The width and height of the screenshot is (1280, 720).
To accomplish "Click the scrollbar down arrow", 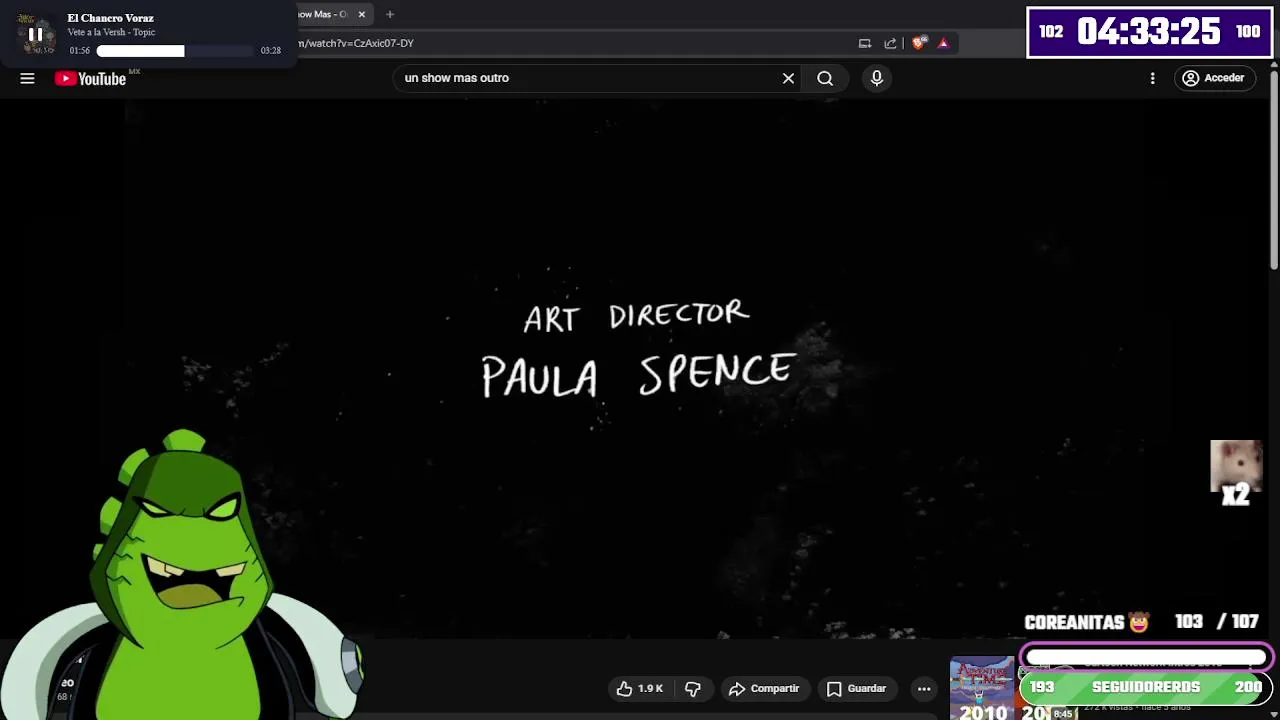I will (1274, 713).
